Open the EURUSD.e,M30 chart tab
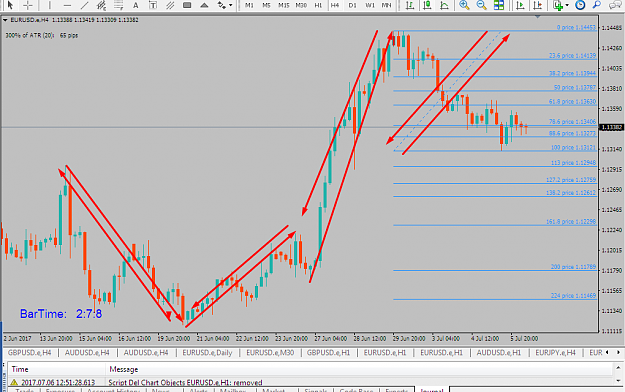Screen dimensions: 625x392 (270, 353)
